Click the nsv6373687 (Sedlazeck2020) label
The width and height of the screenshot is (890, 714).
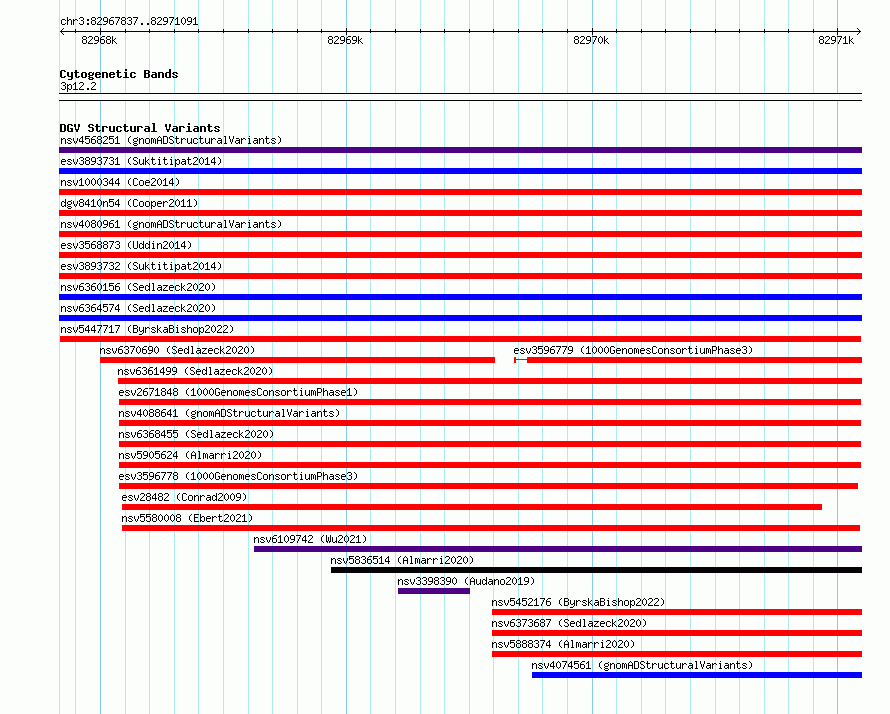pyautogui.click(x=569, y=623)
